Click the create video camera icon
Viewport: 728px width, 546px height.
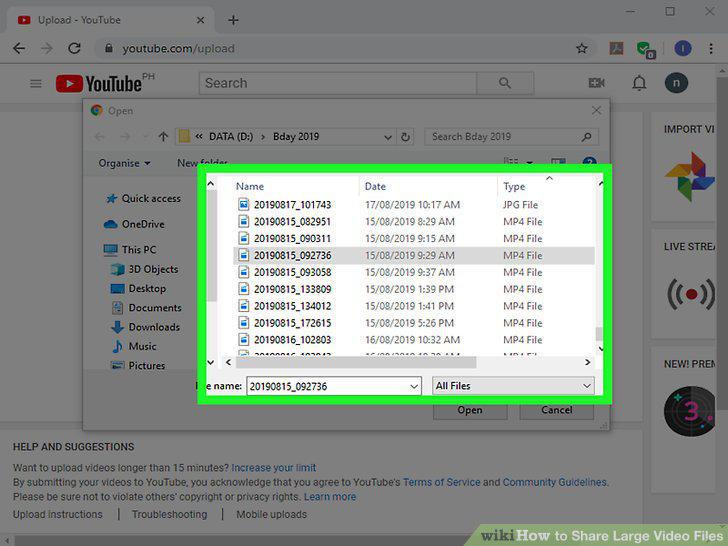pos(596,83)
